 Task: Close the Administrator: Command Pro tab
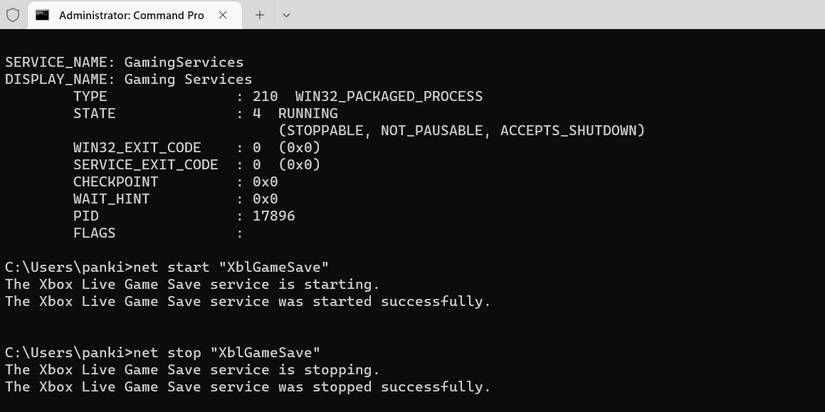pos(224,15)
